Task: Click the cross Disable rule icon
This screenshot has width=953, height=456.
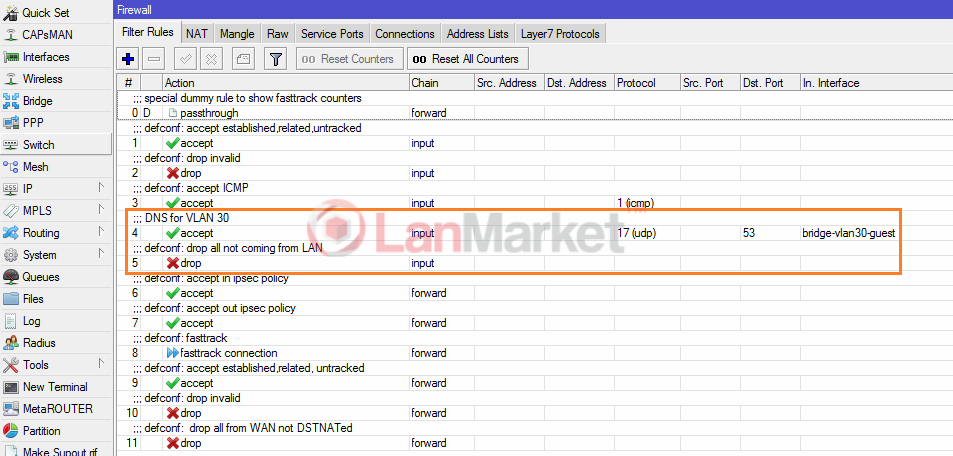Action: (212, 59)
